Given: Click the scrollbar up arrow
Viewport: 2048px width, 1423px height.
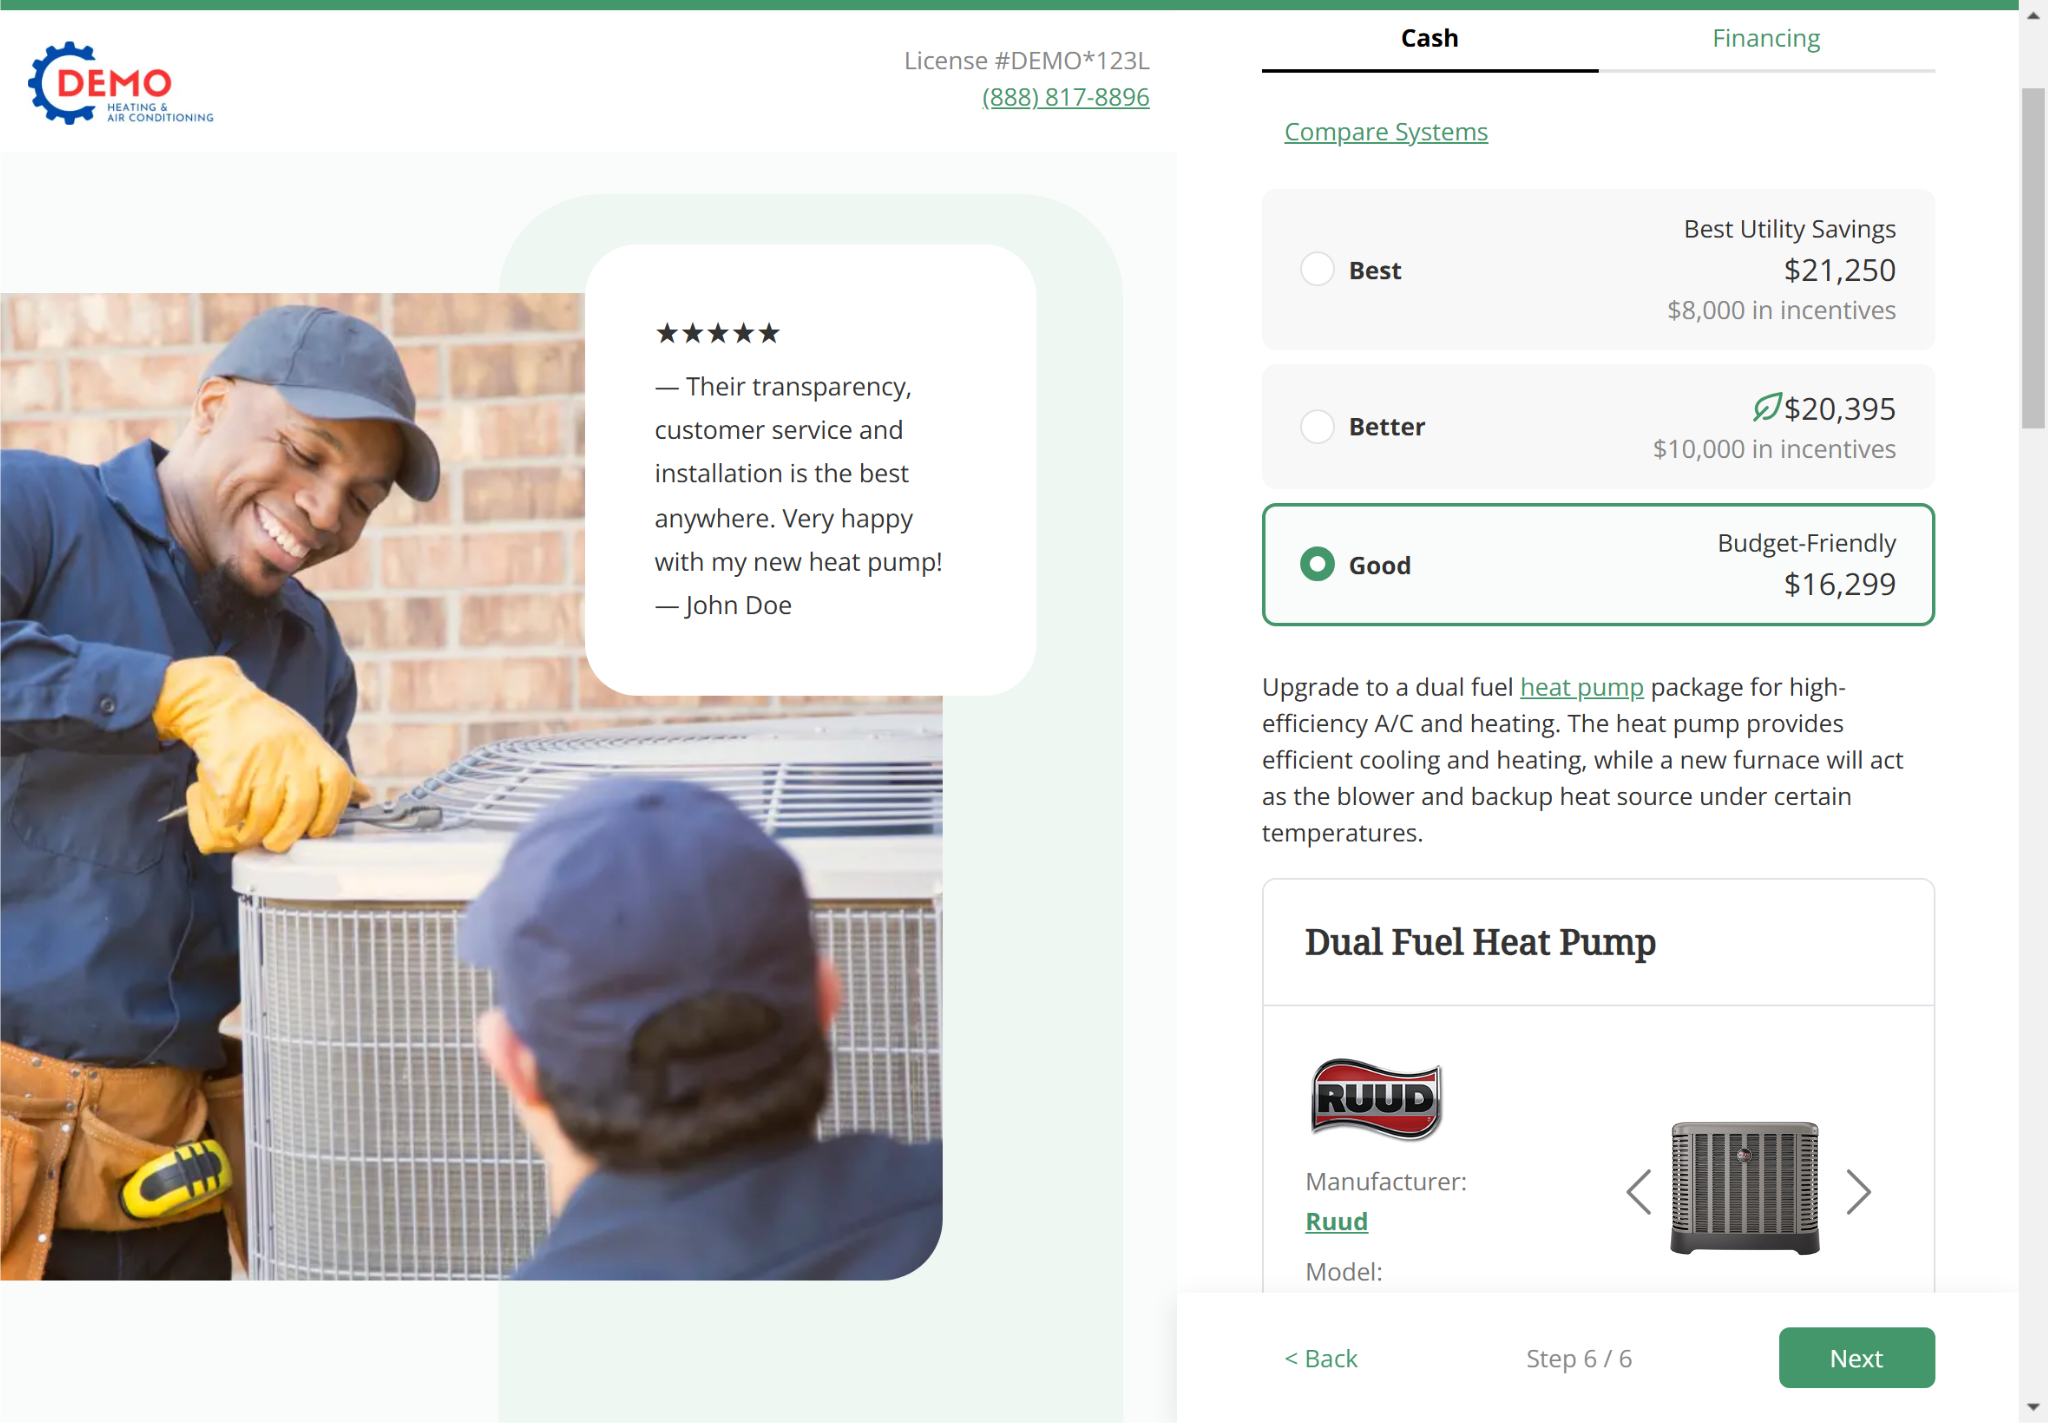Looking at the screenshot, I should click(x=2033, y=15).
